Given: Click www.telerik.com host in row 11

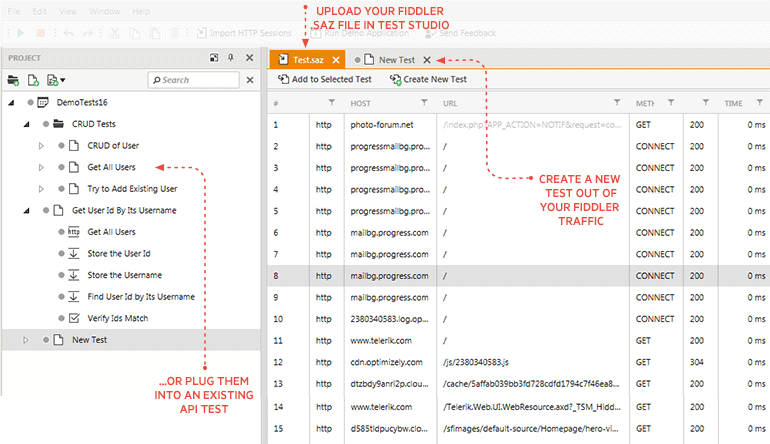Looking at the screenshot, I should pyautogui.click(x=381, y=340).
